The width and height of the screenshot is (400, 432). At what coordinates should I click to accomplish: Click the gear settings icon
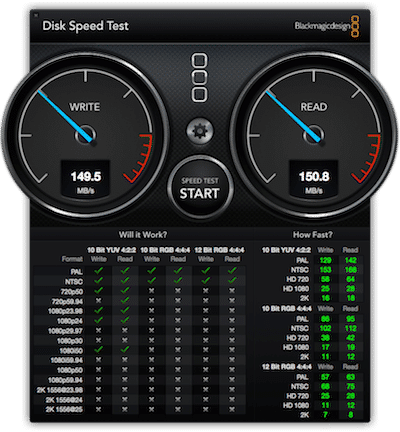pyautogui.click(x=200, y=131)
